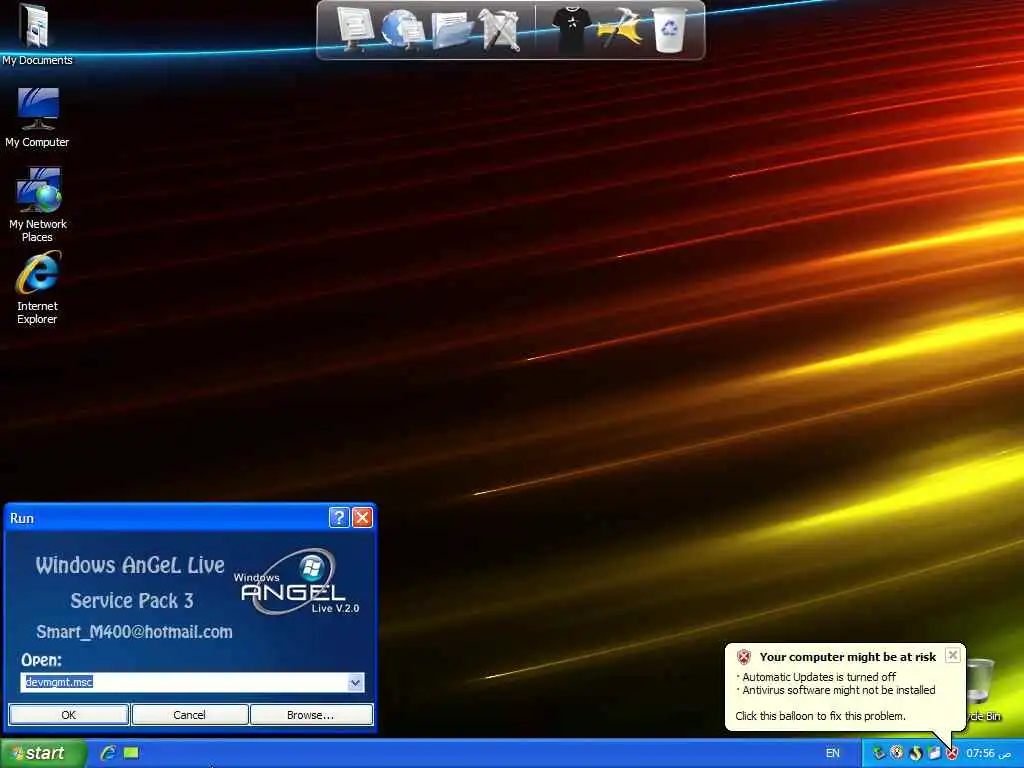Viewport: 1024px width, 768px height.
Task: Open the monitor icon in the top dock
Action: [355, 28]
